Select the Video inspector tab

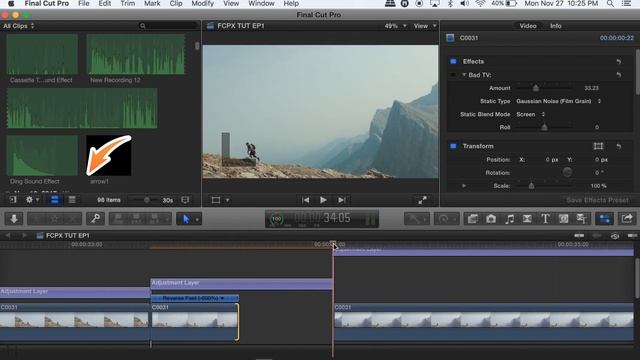[x=528, y=26]
